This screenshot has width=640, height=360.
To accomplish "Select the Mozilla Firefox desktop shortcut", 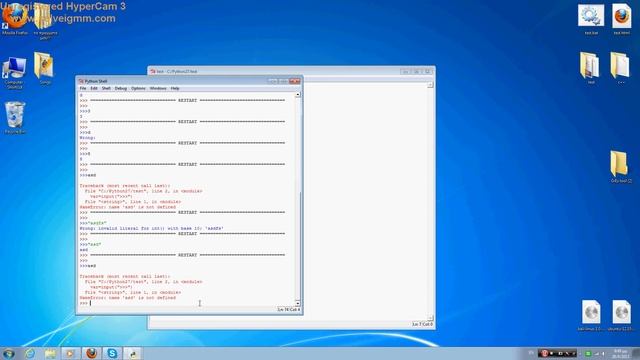I will coord(15,18).
